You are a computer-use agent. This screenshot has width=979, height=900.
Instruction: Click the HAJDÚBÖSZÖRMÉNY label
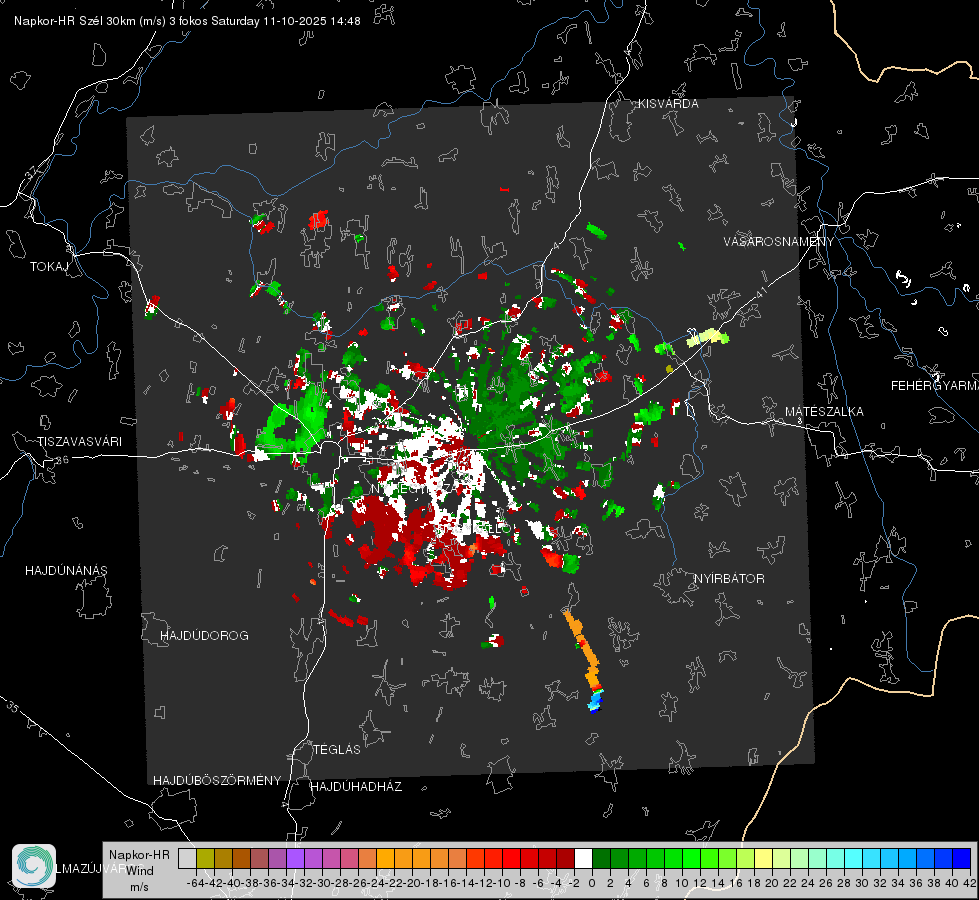(217, 781)
